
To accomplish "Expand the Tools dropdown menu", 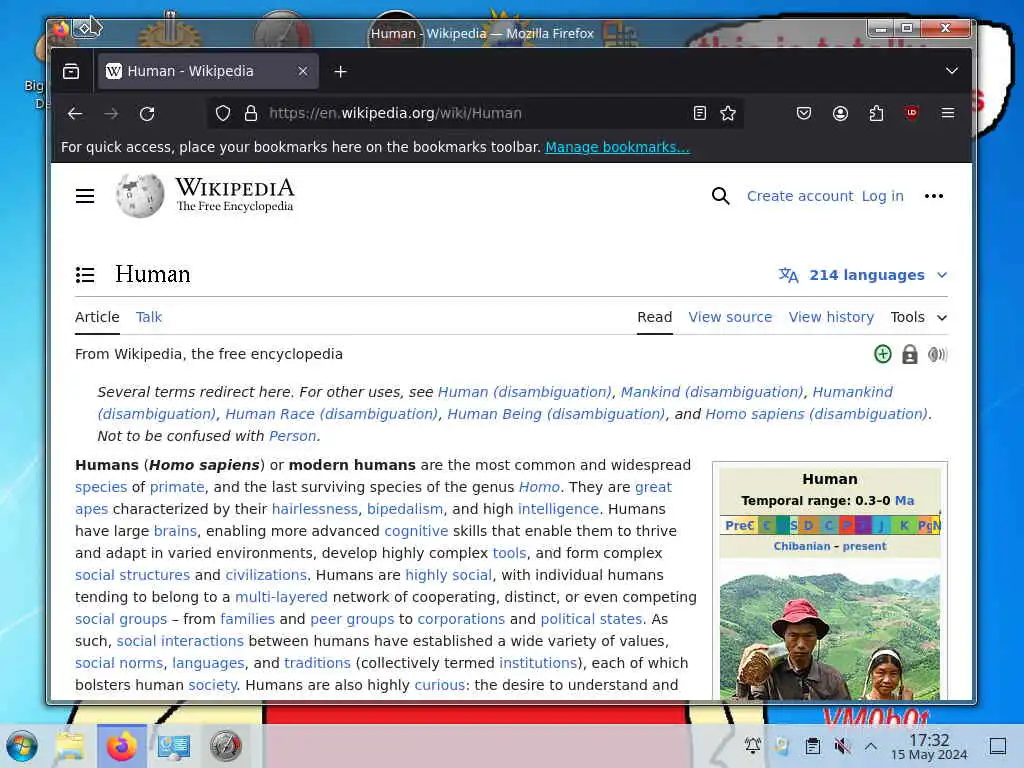I will pyautogui.click(x=919, y=317).
